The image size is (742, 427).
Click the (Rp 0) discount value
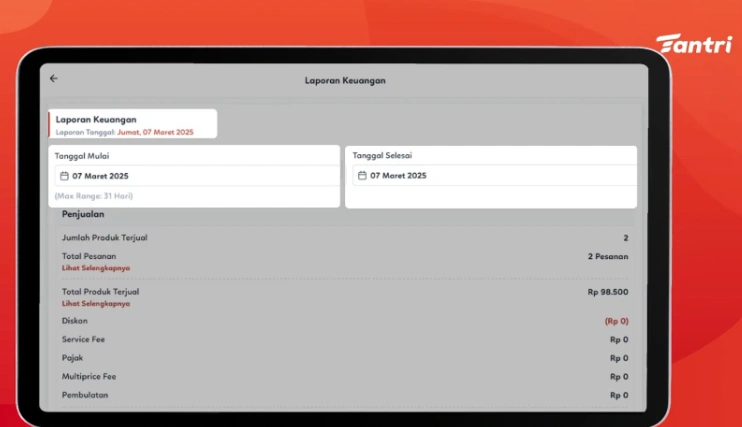617,321
